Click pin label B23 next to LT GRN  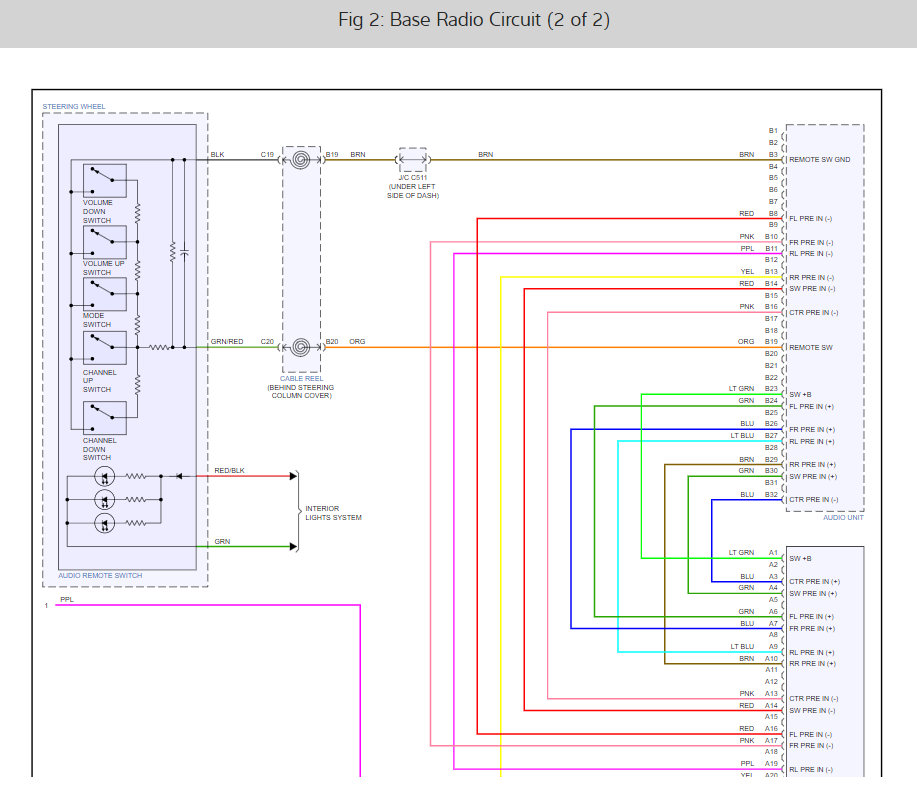coord(771,388)
